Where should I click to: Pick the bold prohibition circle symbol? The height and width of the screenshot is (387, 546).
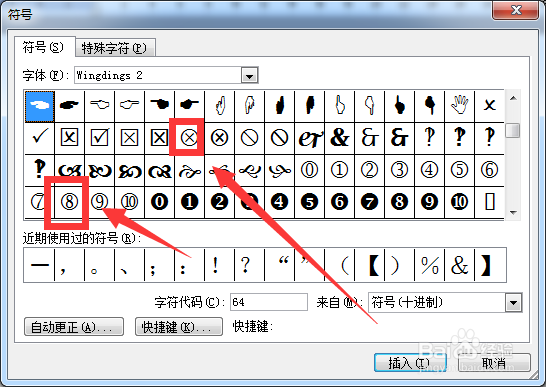tap(279, 138)
